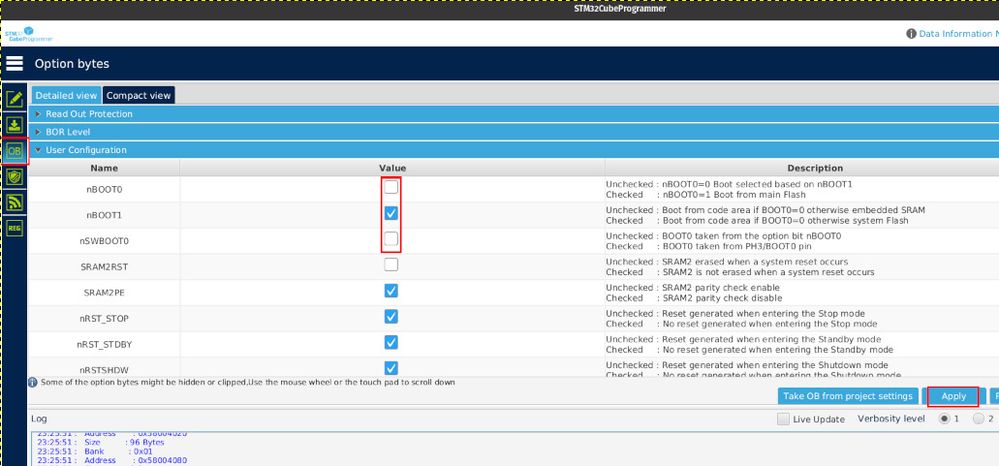Select the nRST_STDBY name cell
Screen dimensions: 999x466
click(104, 344)
